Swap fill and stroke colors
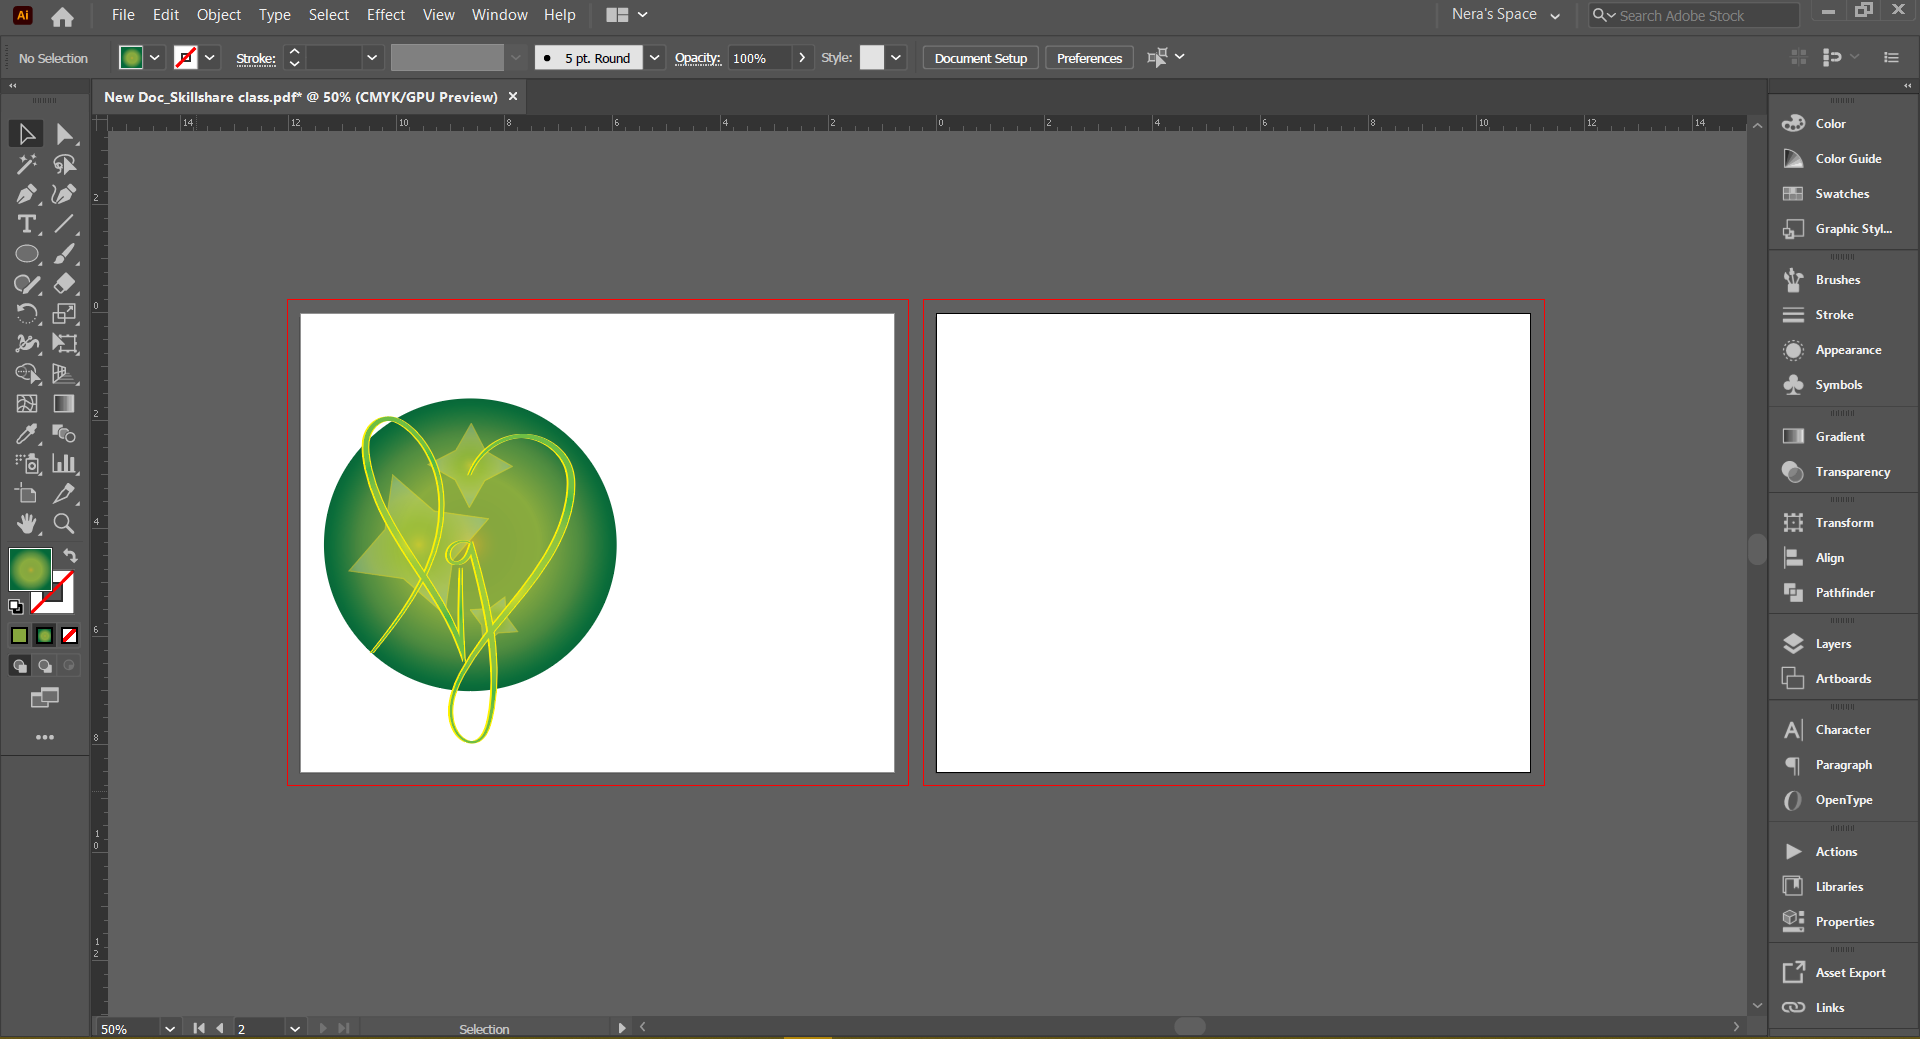 click(x=70, y=556)
